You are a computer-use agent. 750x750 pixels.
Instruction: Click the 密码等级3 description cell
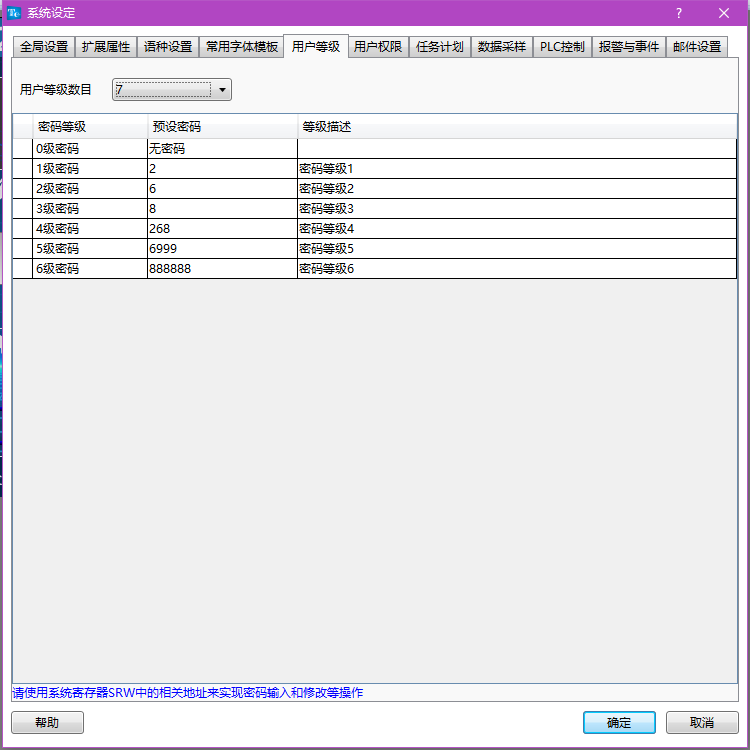pyautogui.click(x=517, y=209)
